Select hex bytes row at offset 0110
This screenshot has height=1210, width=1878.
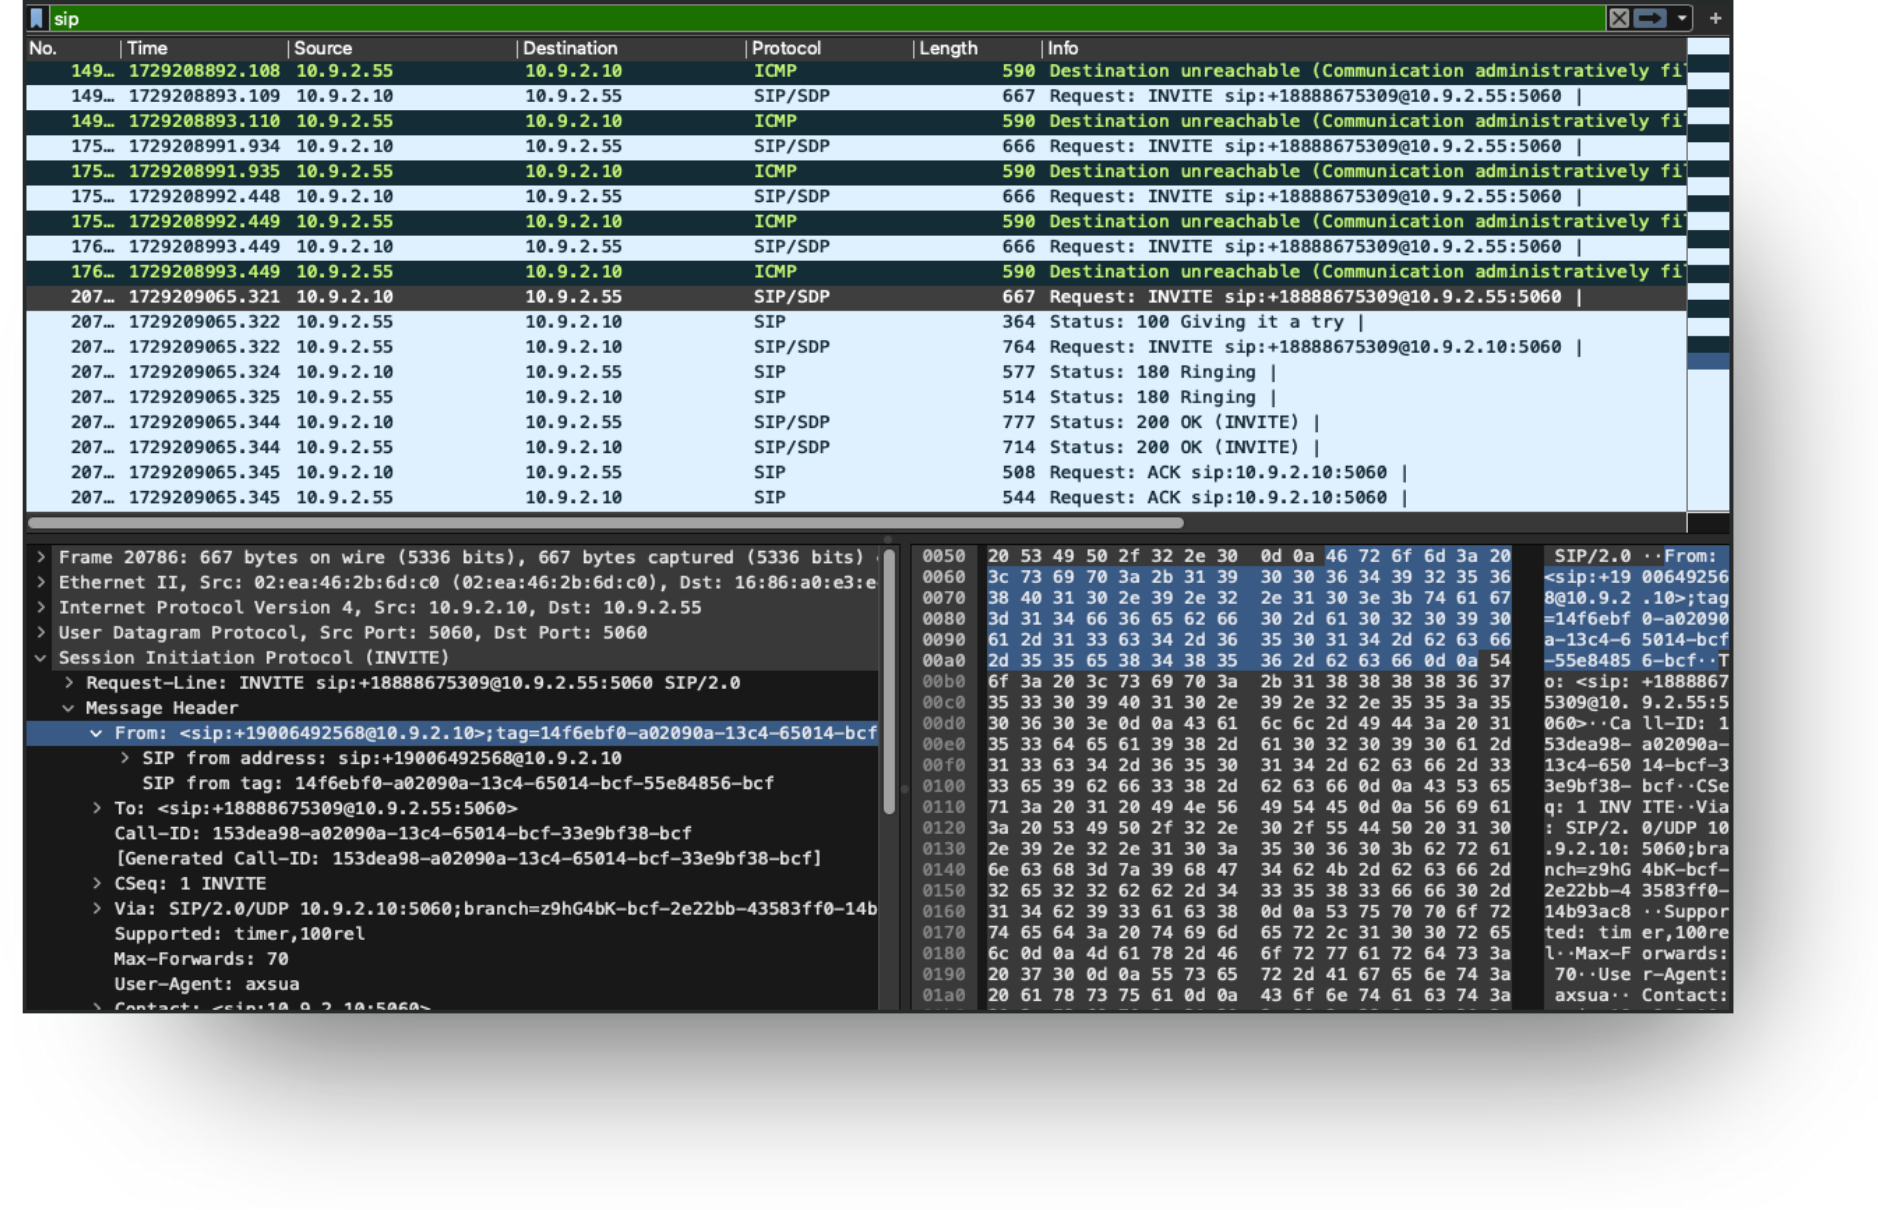1249,807
